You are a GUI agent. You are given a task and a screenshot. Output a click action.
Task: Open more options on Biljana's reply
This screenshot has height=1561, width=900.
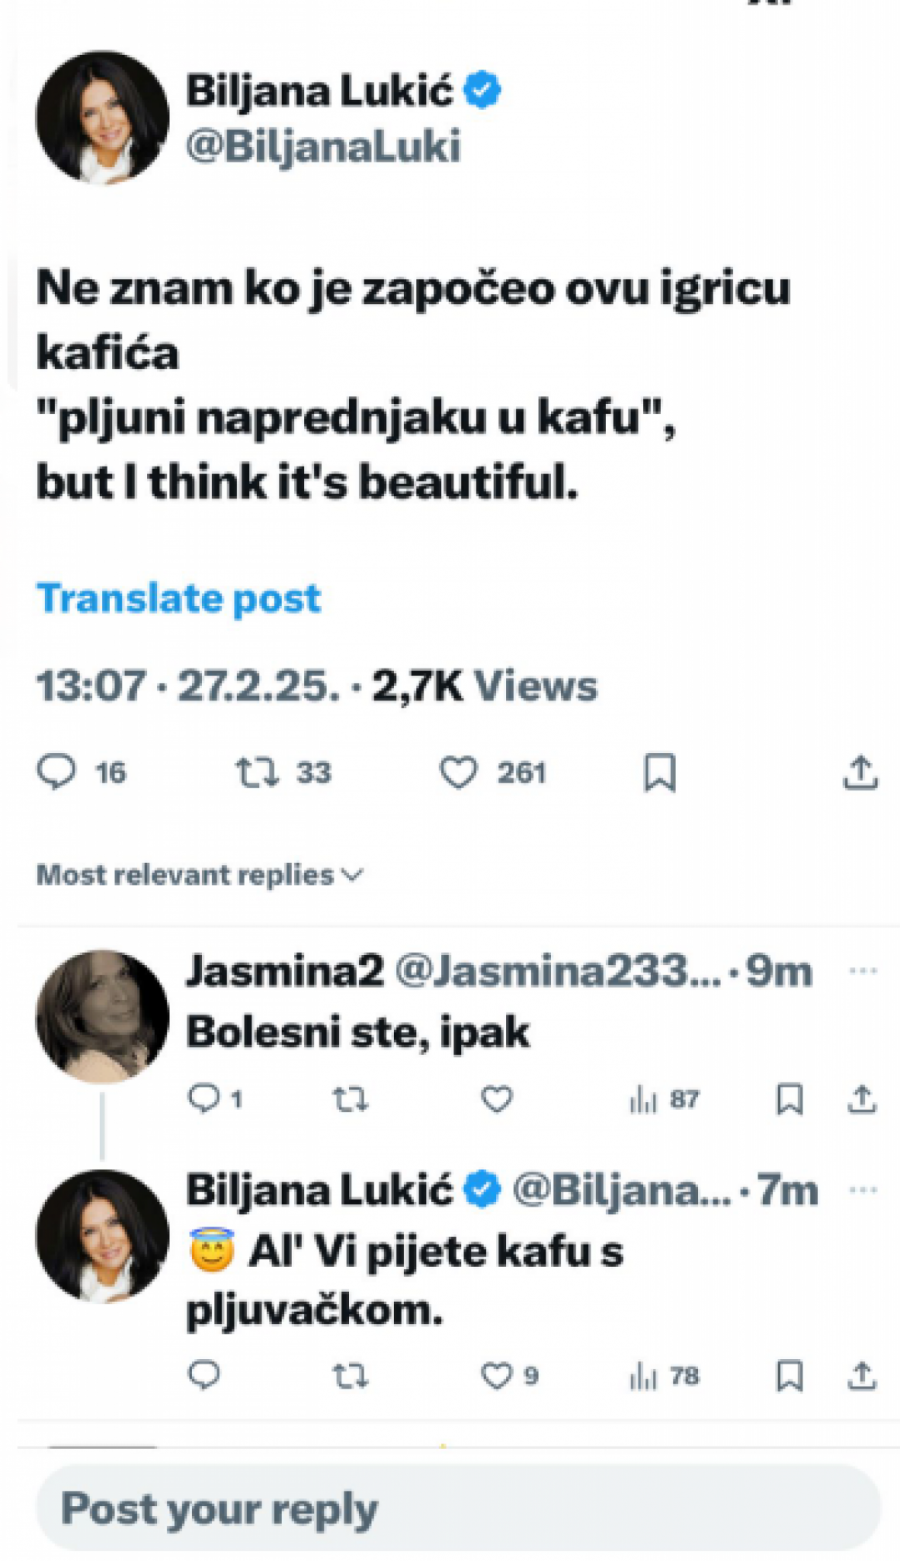(862, 1188)
